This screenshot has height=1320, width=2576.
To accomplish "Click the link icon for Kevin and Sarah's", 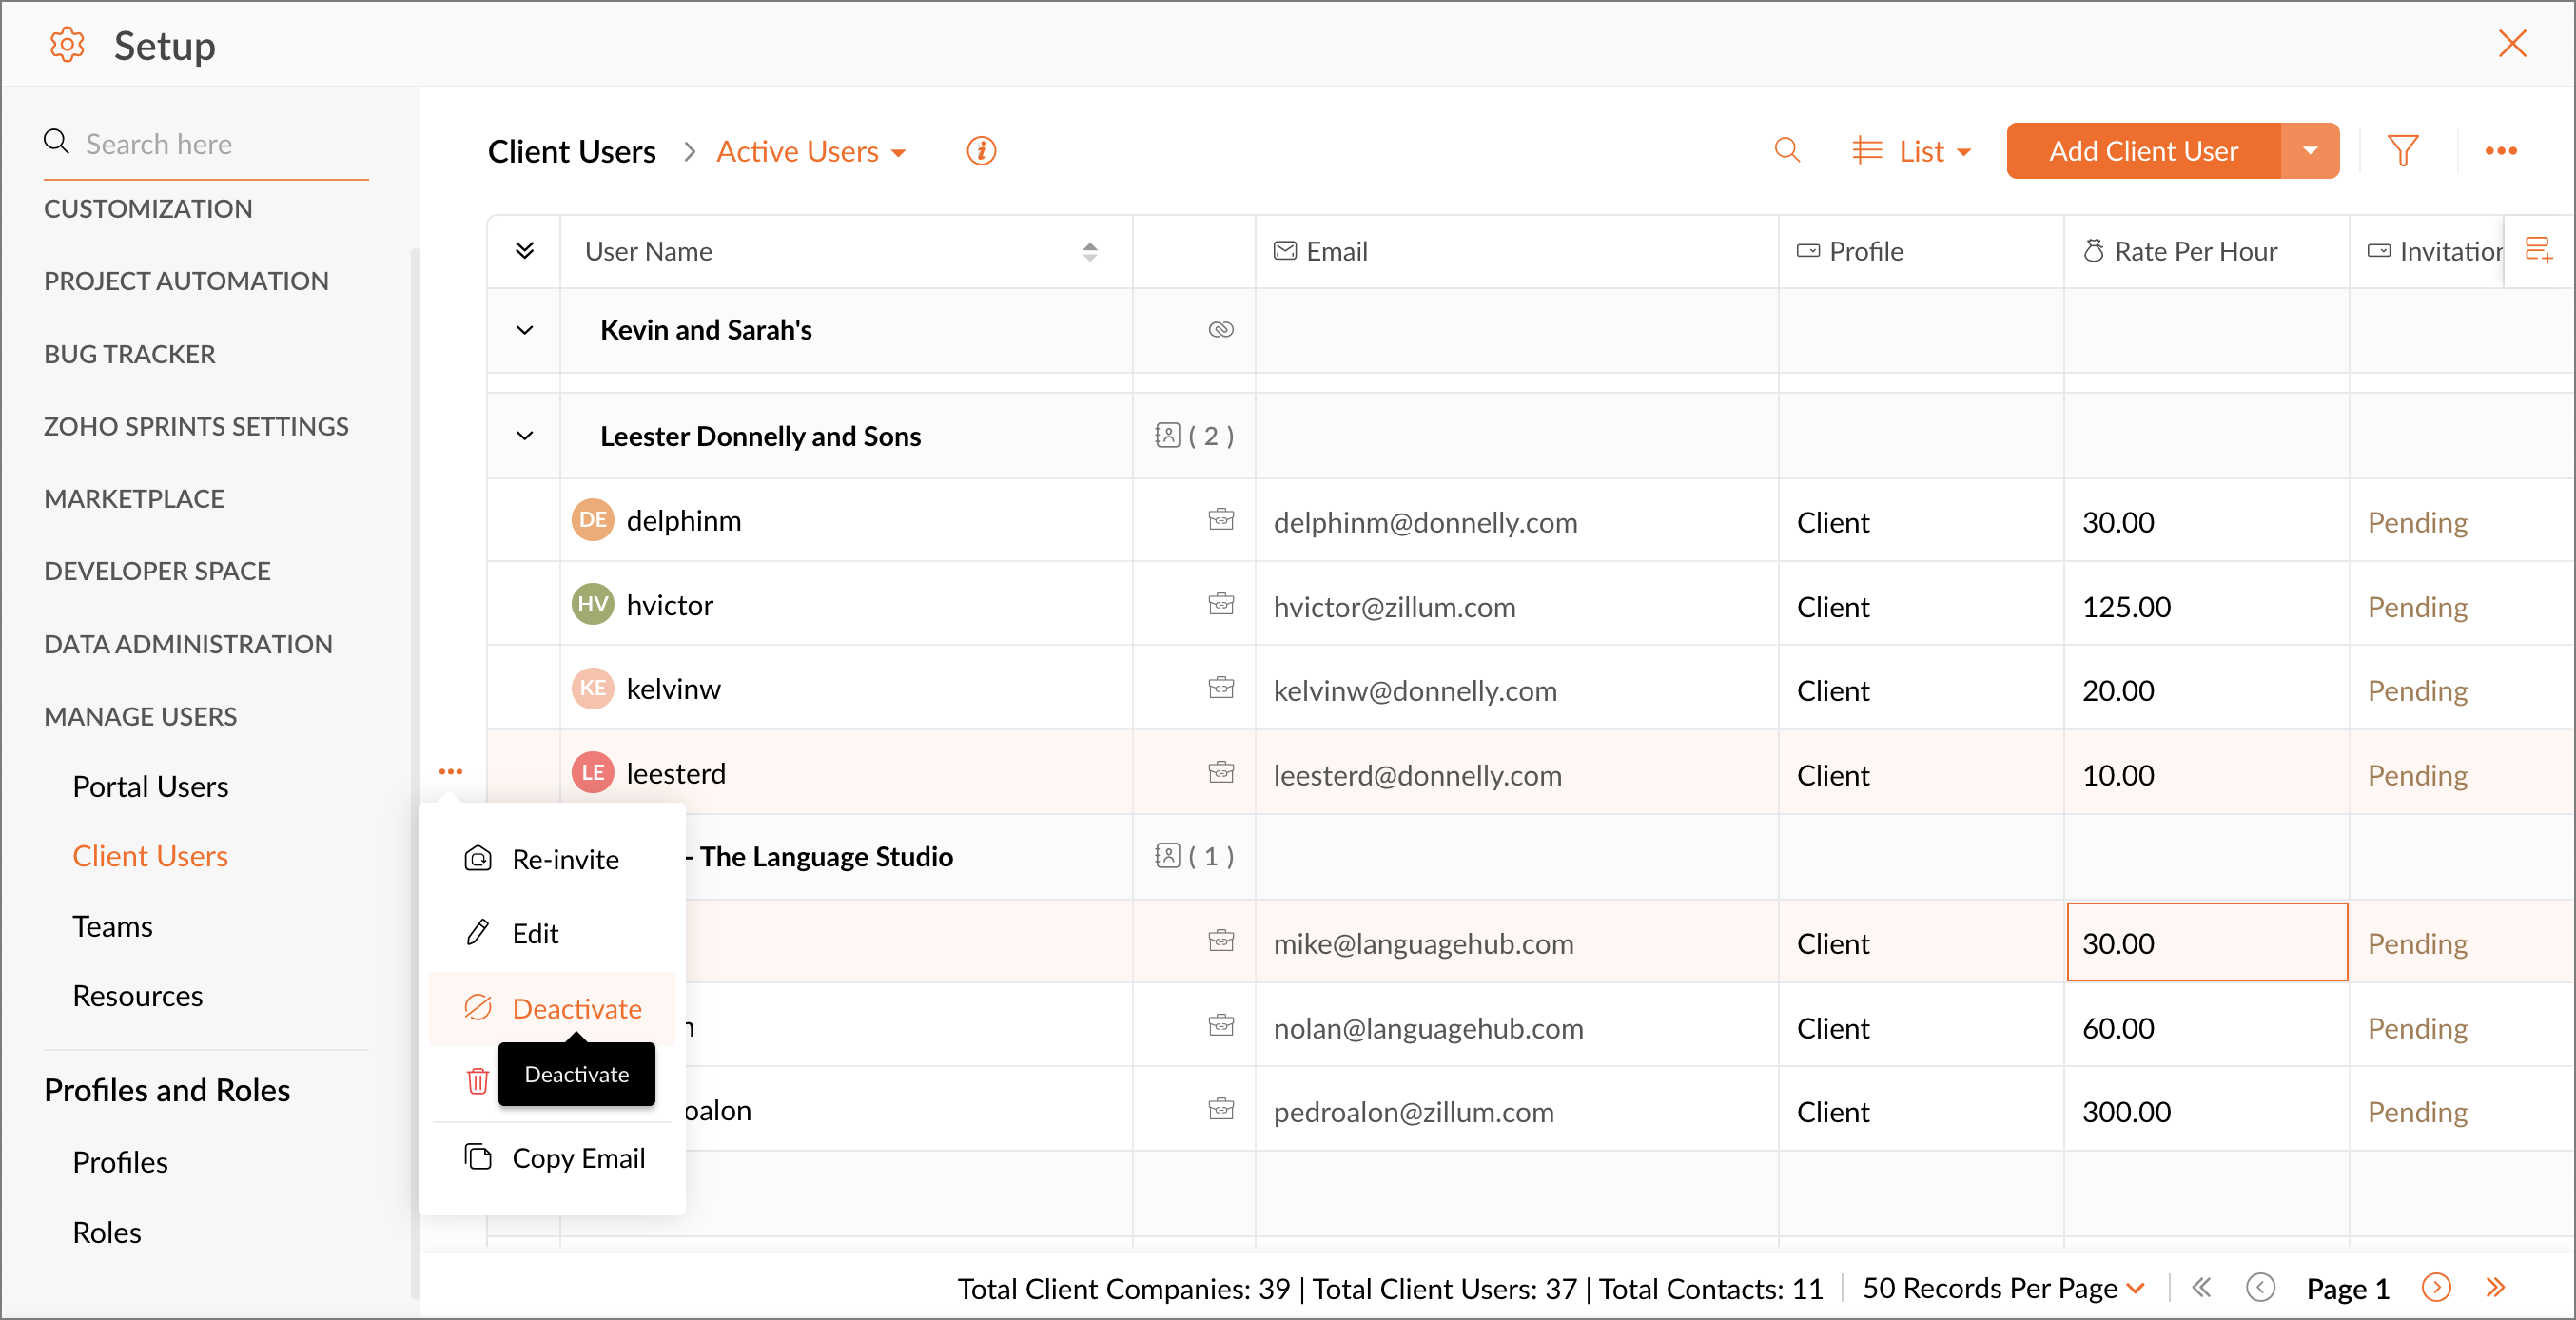I will (x=1220, y=330).
